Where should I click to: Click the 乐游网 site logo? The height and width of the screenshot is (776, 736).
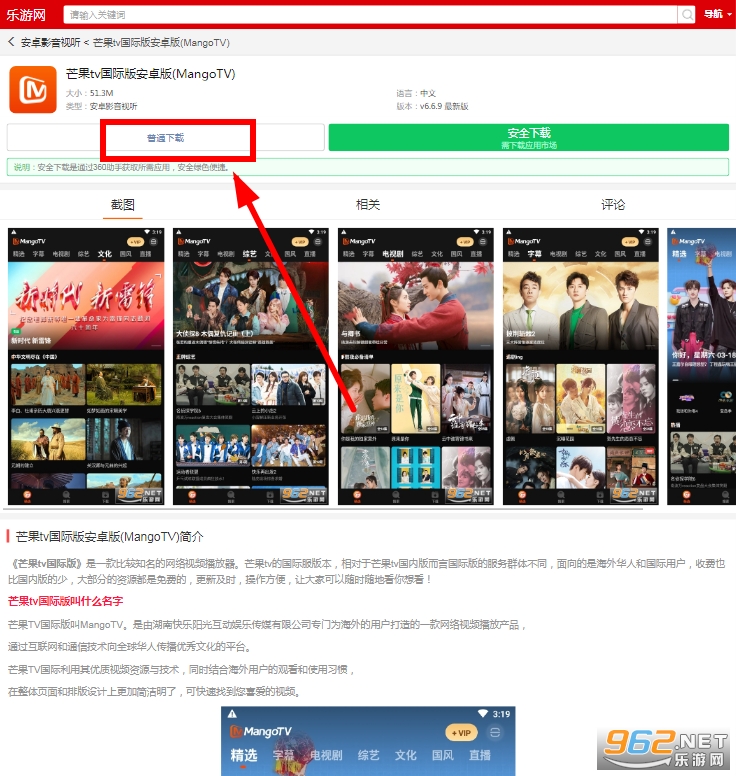26,15
